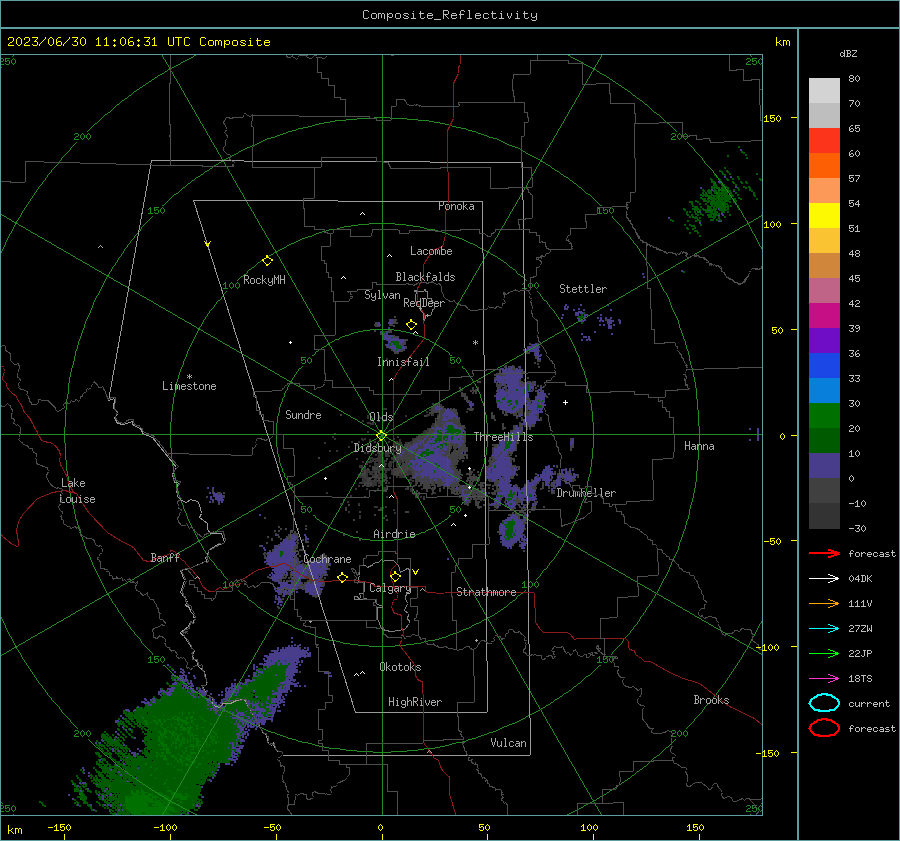
Task: Click the Ponoka city label
Action: click(x=456, y=206)
